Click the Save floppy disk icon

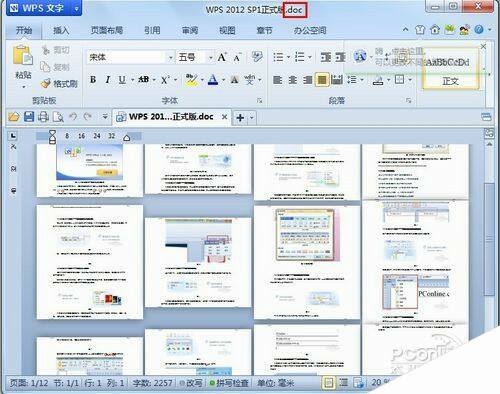[x=29, y=117]
